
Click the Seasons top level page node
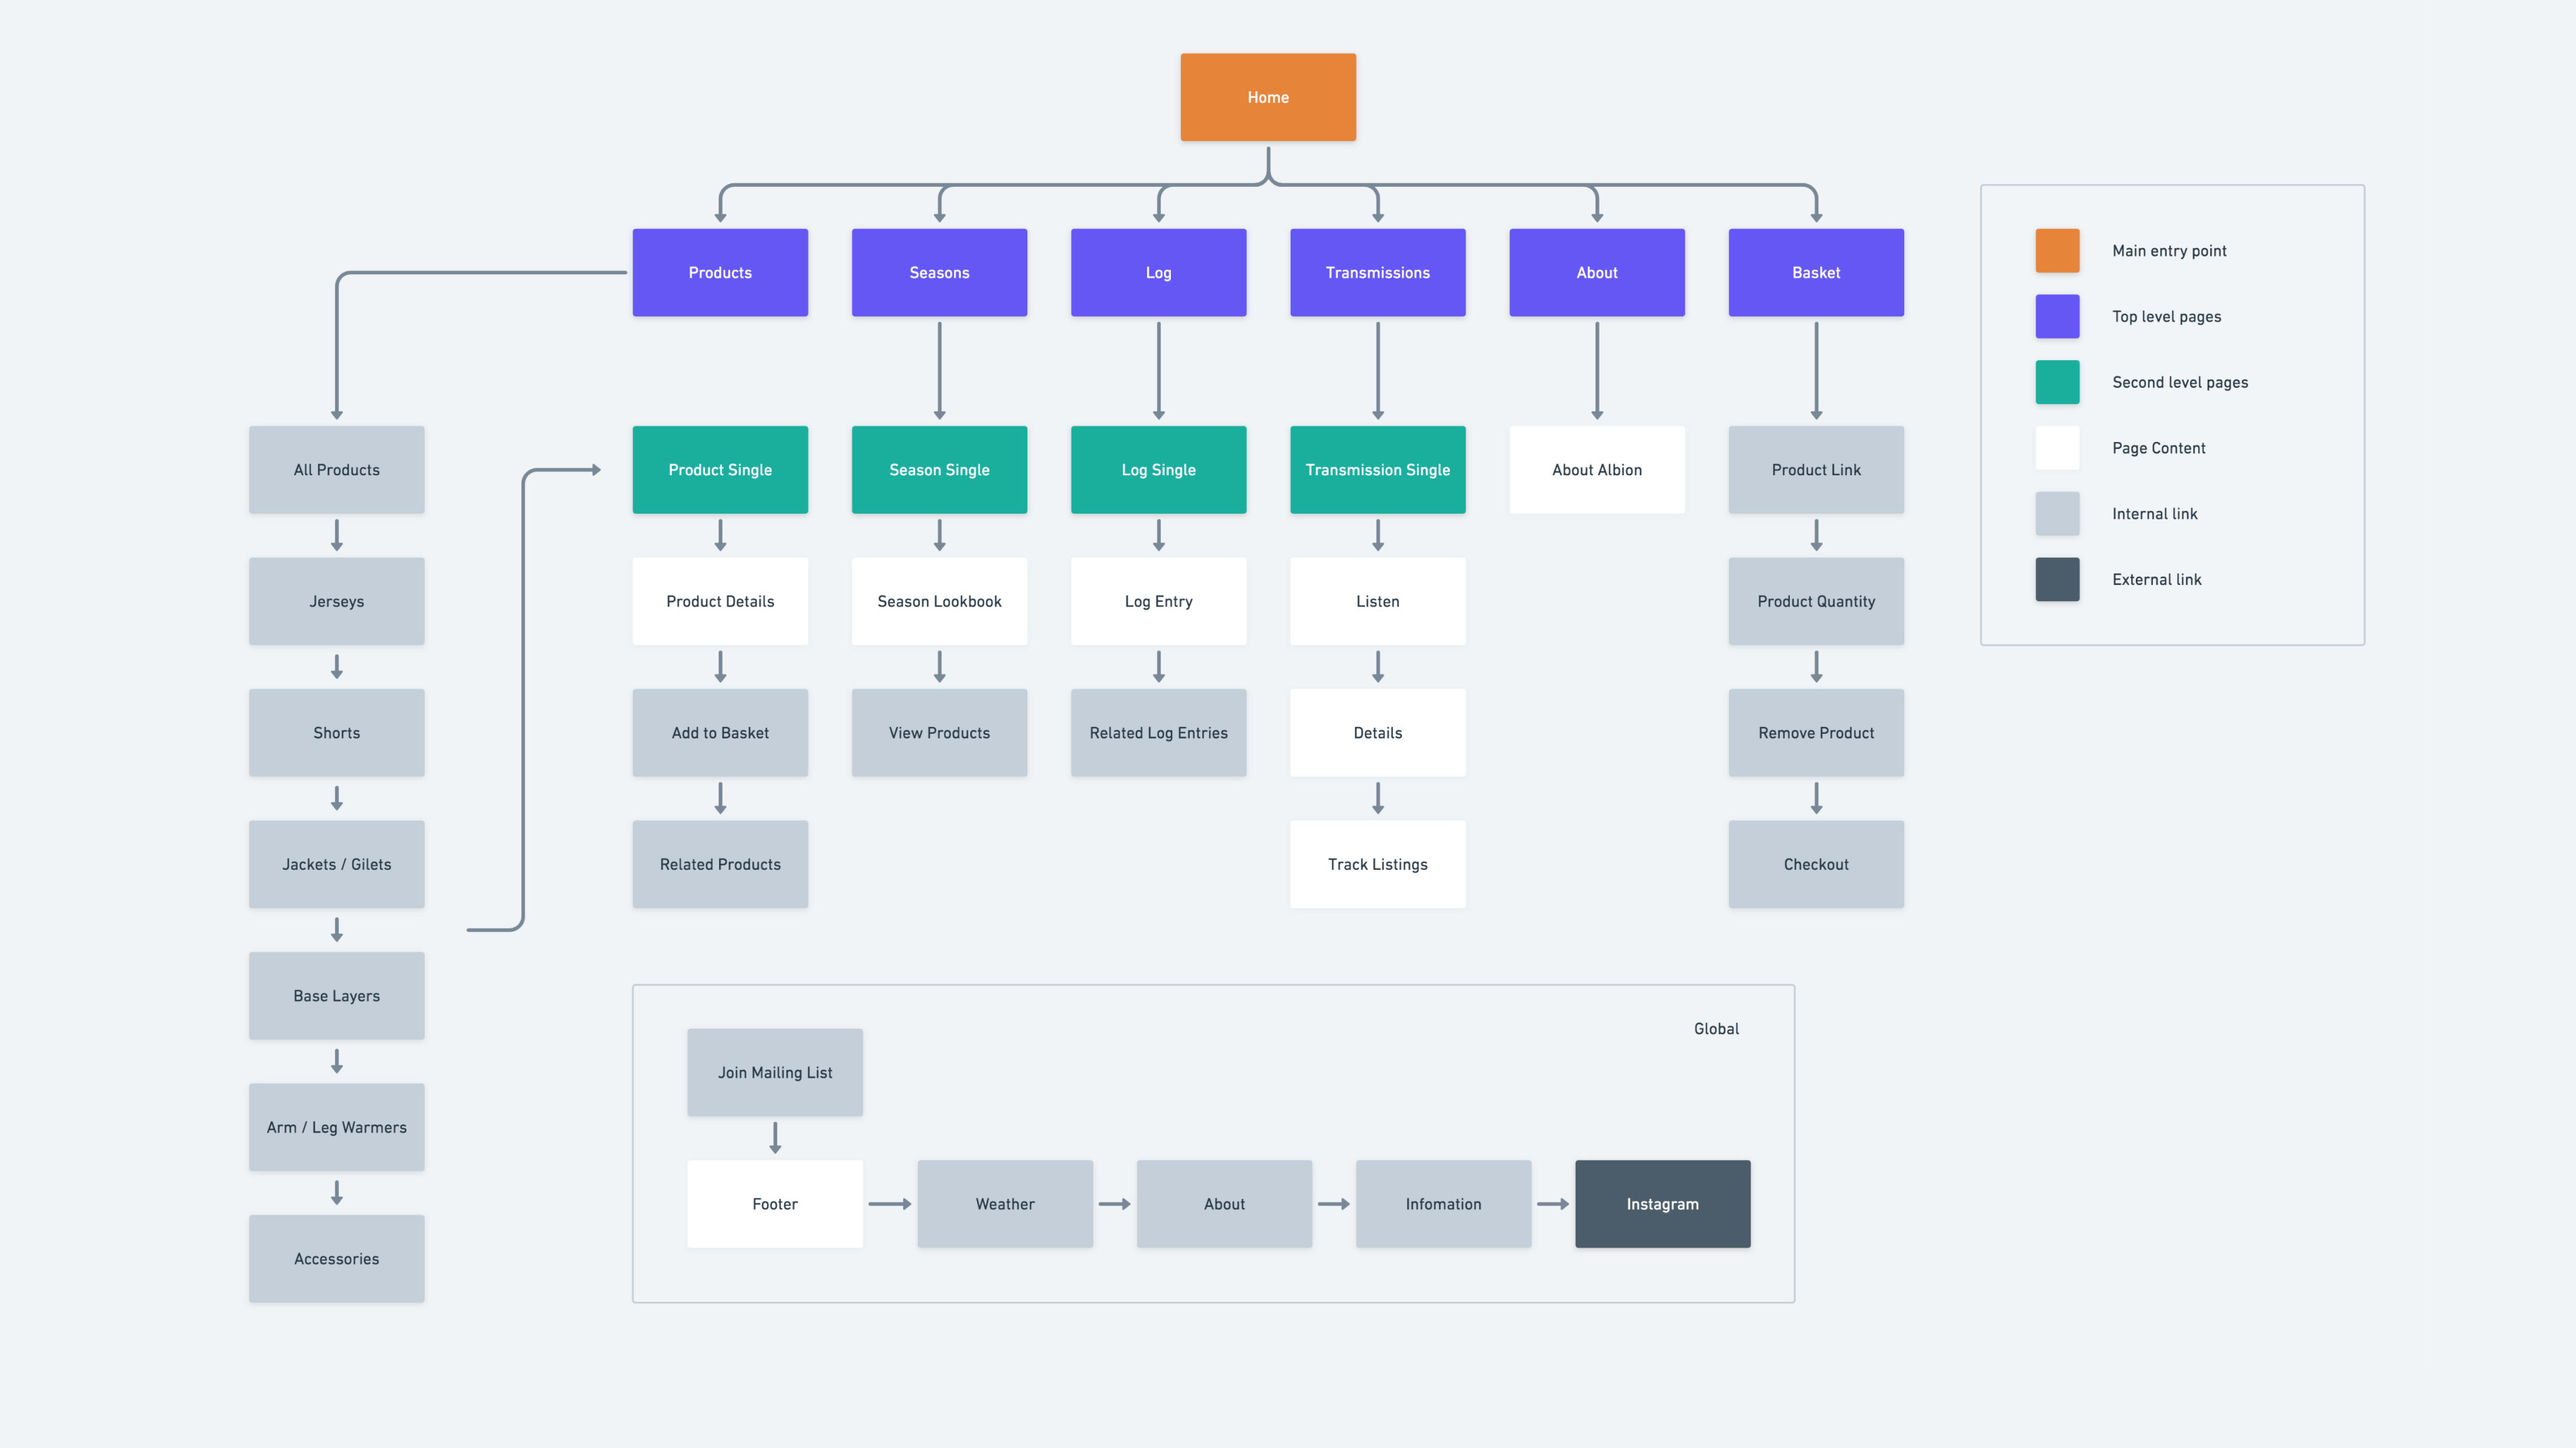[938, 272]
